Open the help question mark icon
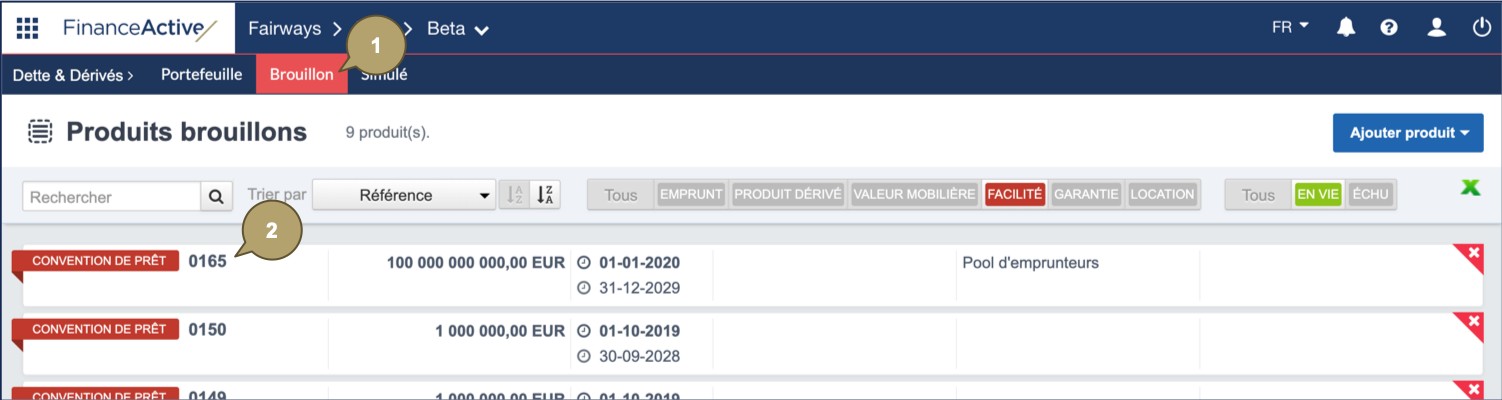The image size is (1502, 400). click(1389, 28)
